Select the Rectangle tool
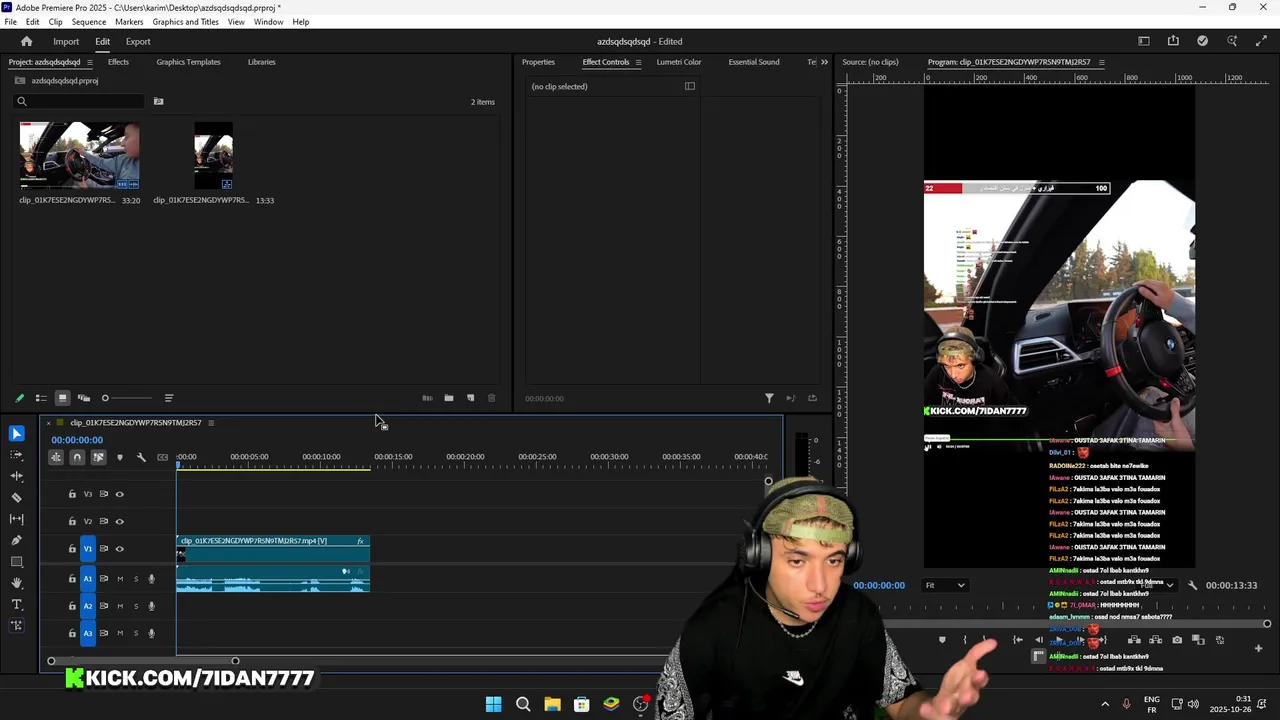This screenshot has width=1280, height=720. [x=16, y=562]
